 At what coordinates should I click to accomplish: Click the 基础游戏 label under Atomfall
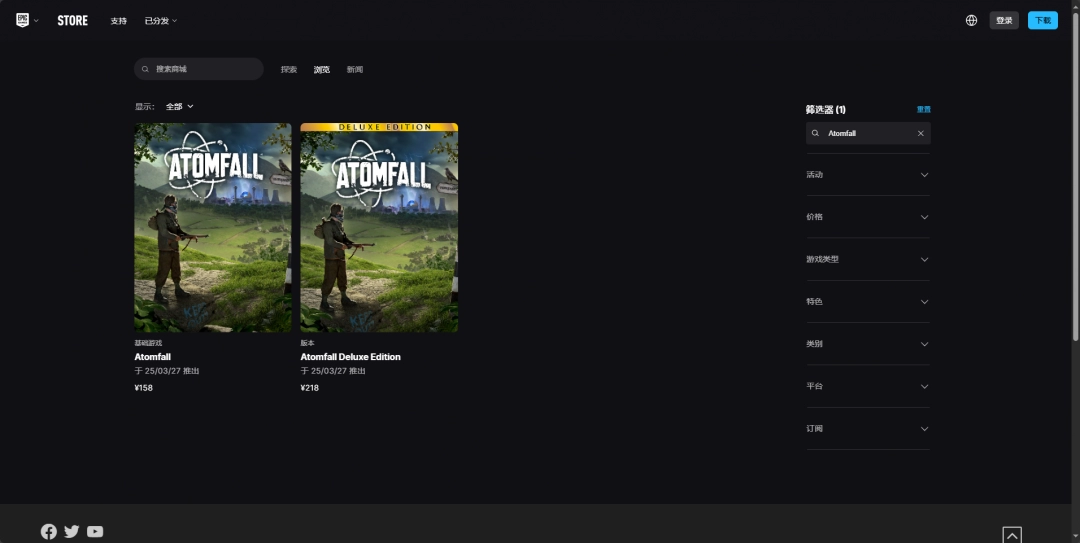(x=148, y=343)
